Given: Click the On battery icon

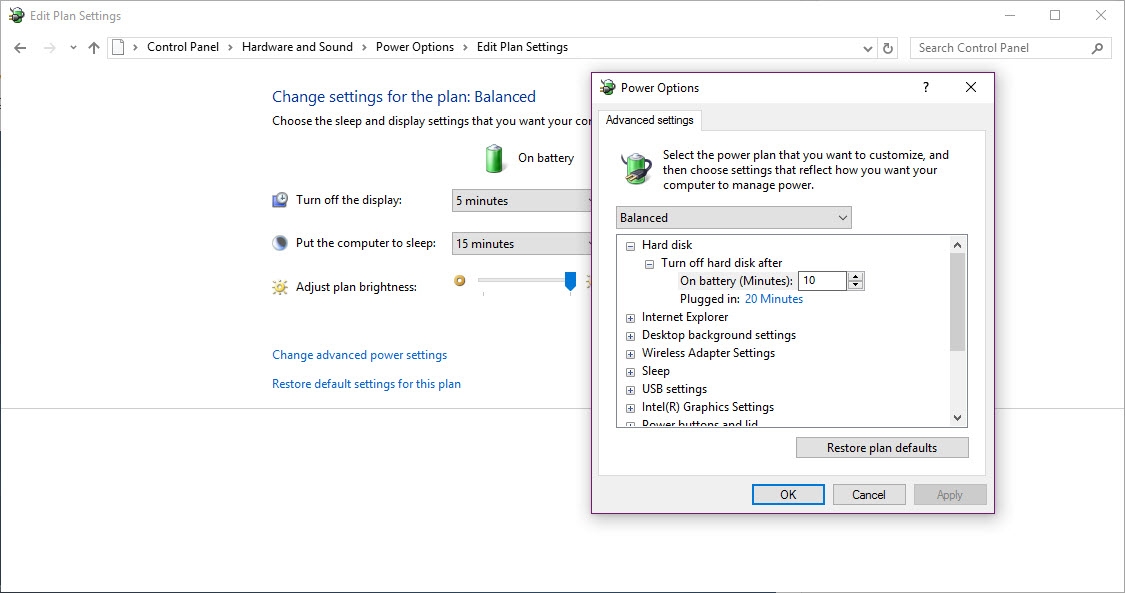Looking at the screenshot, I should (494, 158).
